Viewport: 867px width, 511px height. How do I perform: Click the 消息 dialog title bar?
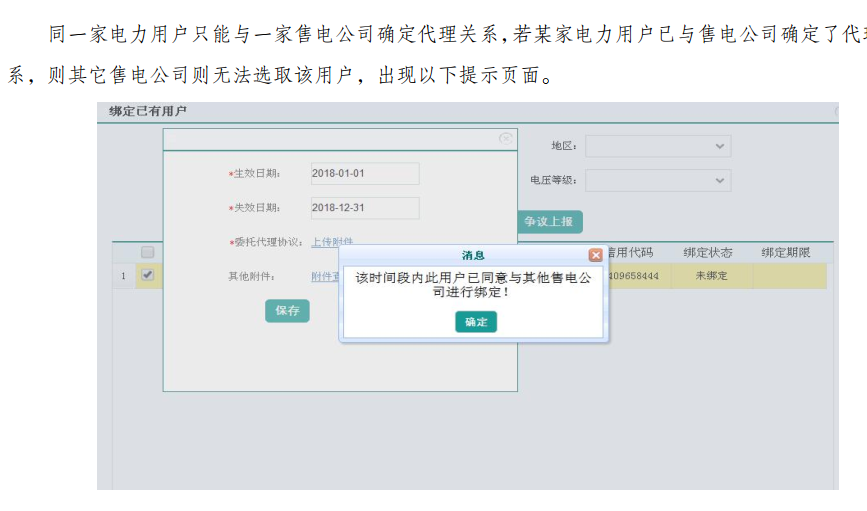[472, 255]
